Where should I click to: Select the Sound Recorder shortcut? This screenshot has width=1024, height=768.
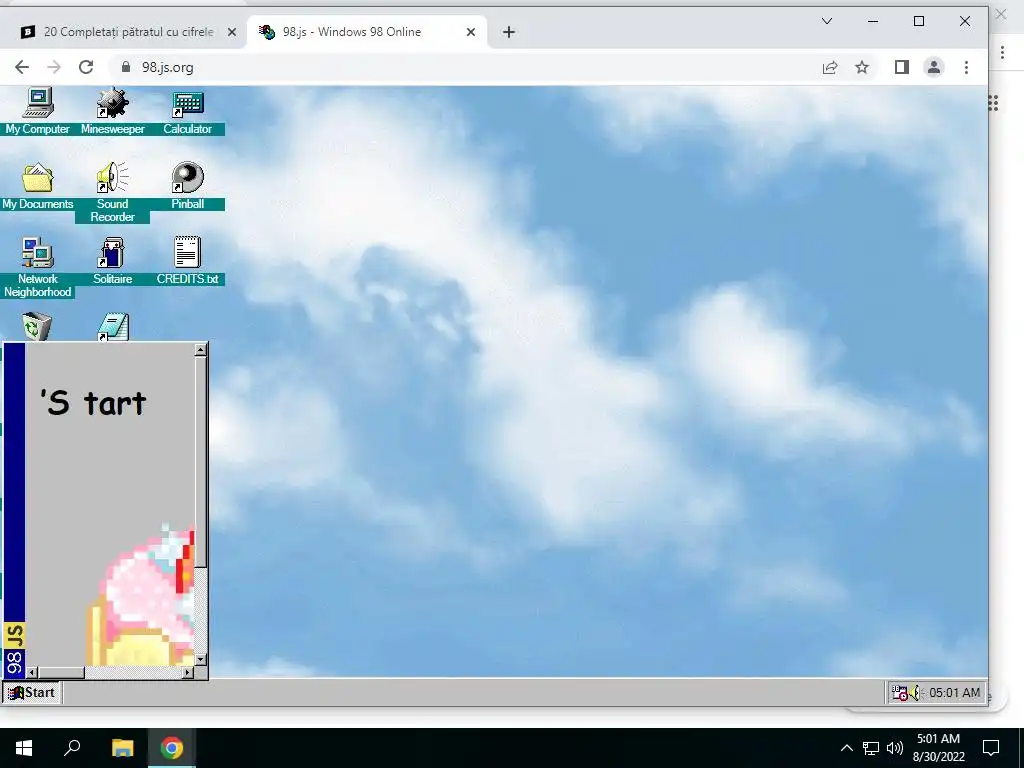(x=112, y=192)
